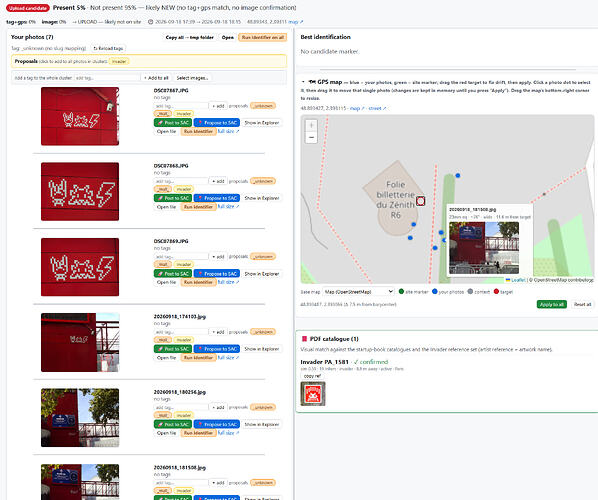Click 'invader' proposal for DSC07868.JPG
The width and height of the screenshot is (598, 500).
coord(183,189)
